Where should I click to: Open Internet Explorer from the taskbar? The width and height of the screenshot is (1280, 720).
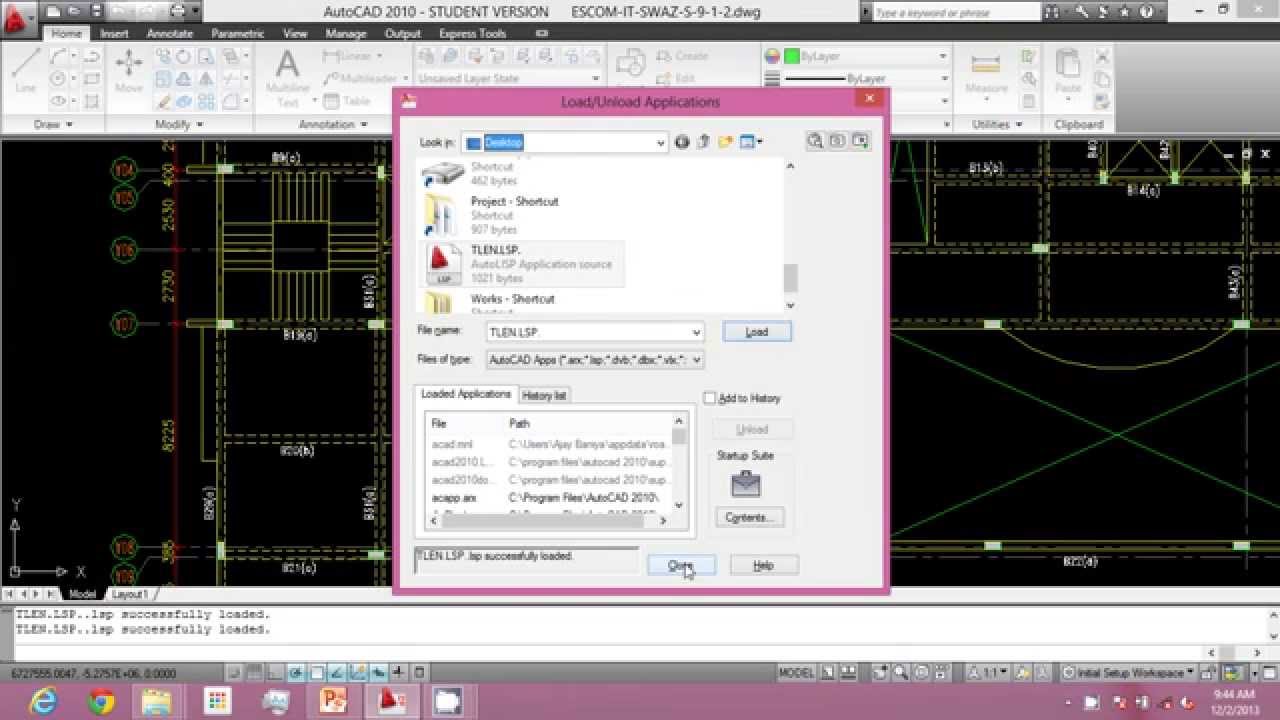point(43,701)
